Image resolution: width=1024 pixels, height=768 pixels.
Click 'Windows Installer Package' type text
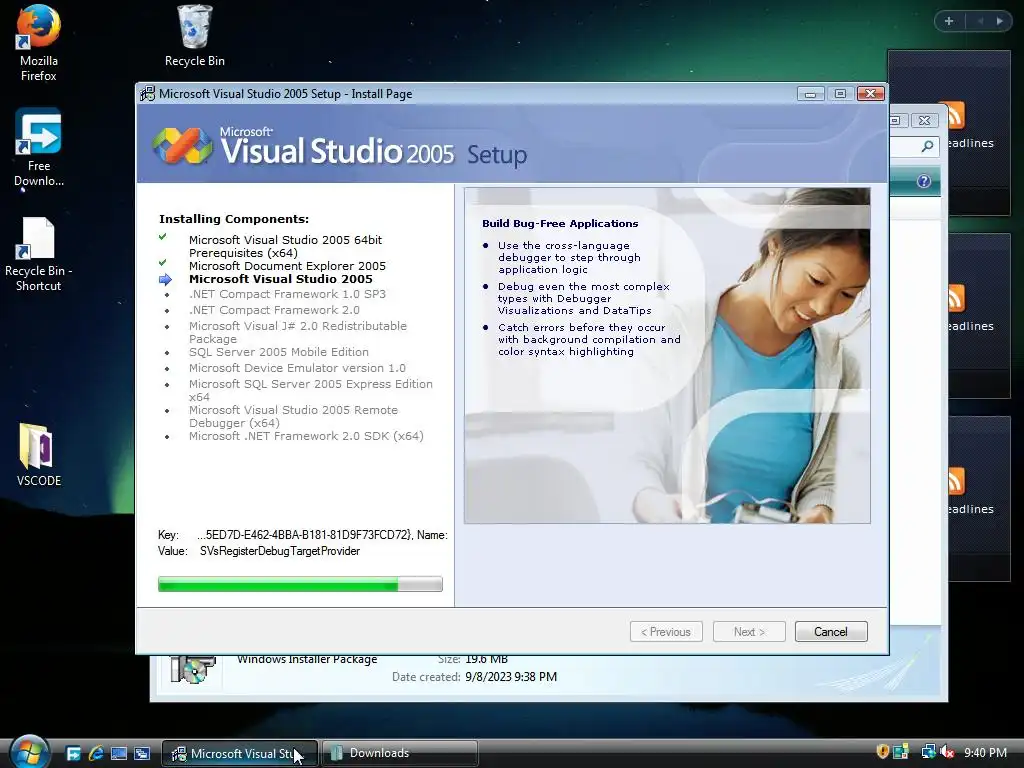pos(307,660)
